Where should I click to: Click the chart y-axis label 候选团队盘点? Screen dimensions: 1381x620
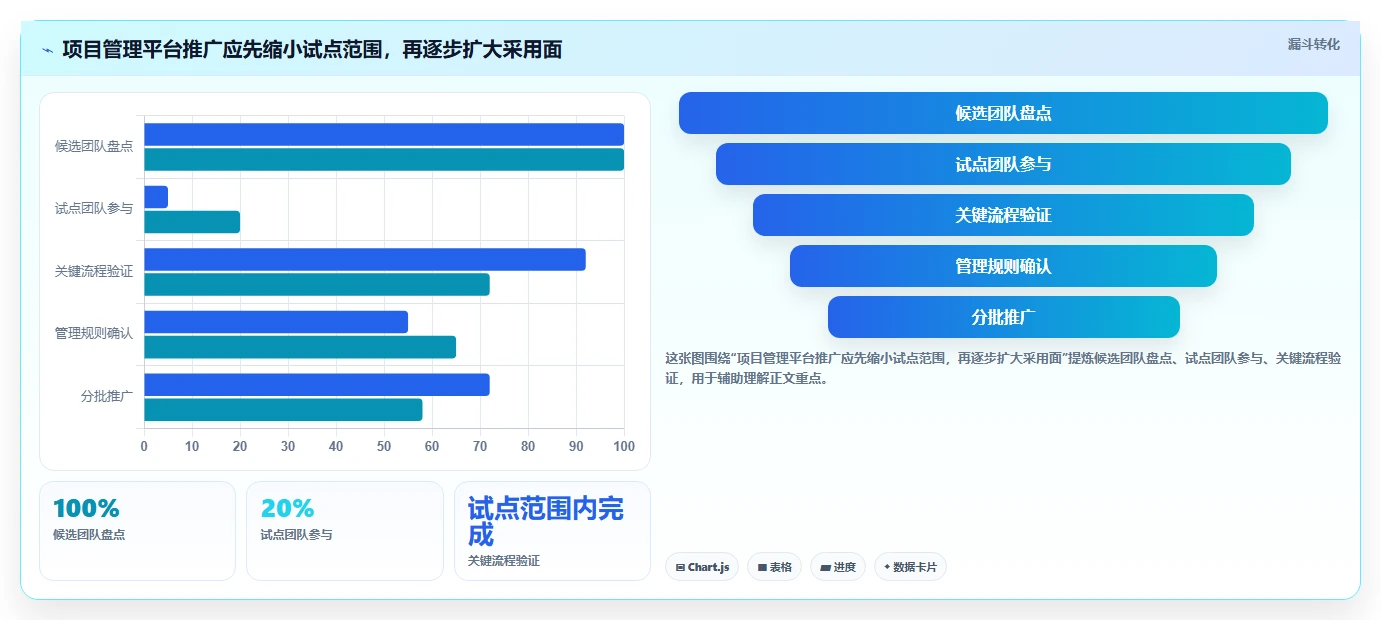point(94,146)
